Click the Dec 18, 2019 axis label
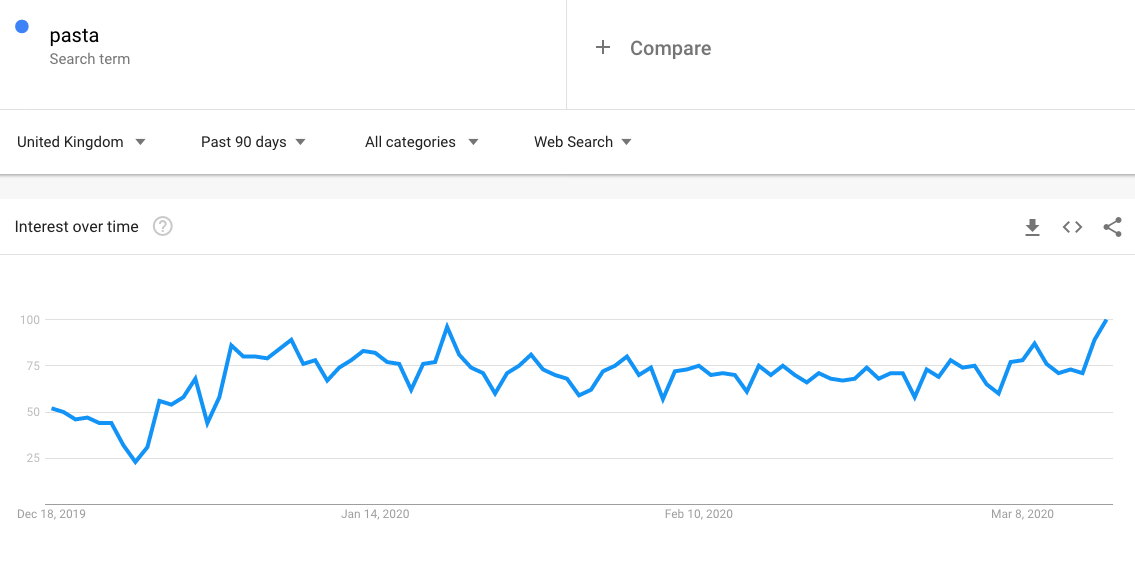1135x574 pixels. tap(51, 514)
